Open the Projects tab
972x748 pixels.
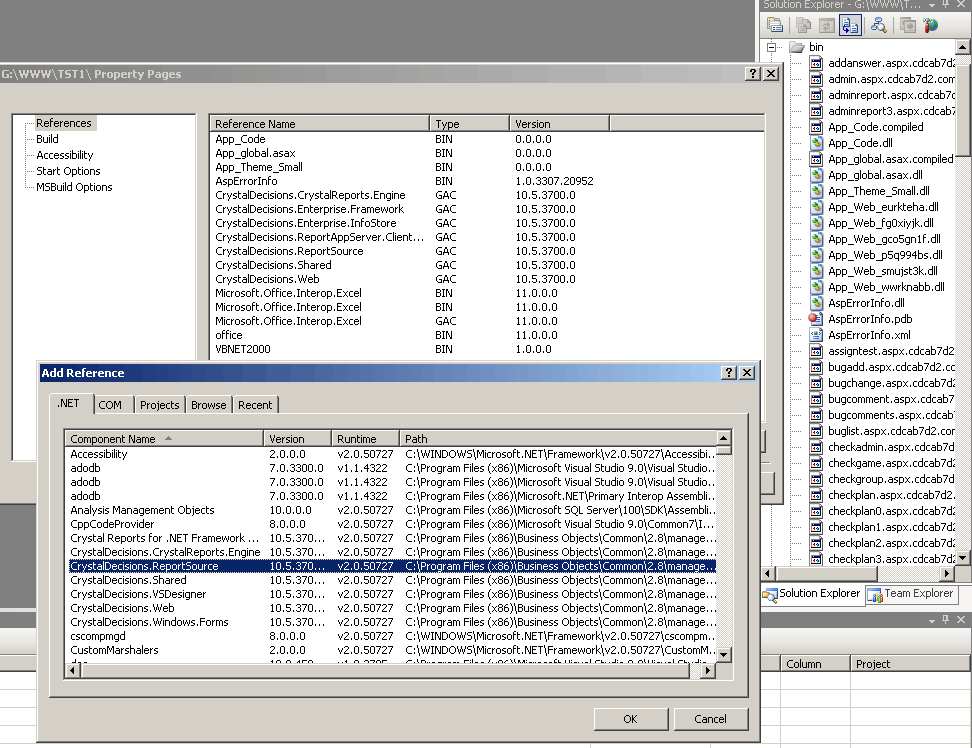pyautogui.click(x=159, y=405)
